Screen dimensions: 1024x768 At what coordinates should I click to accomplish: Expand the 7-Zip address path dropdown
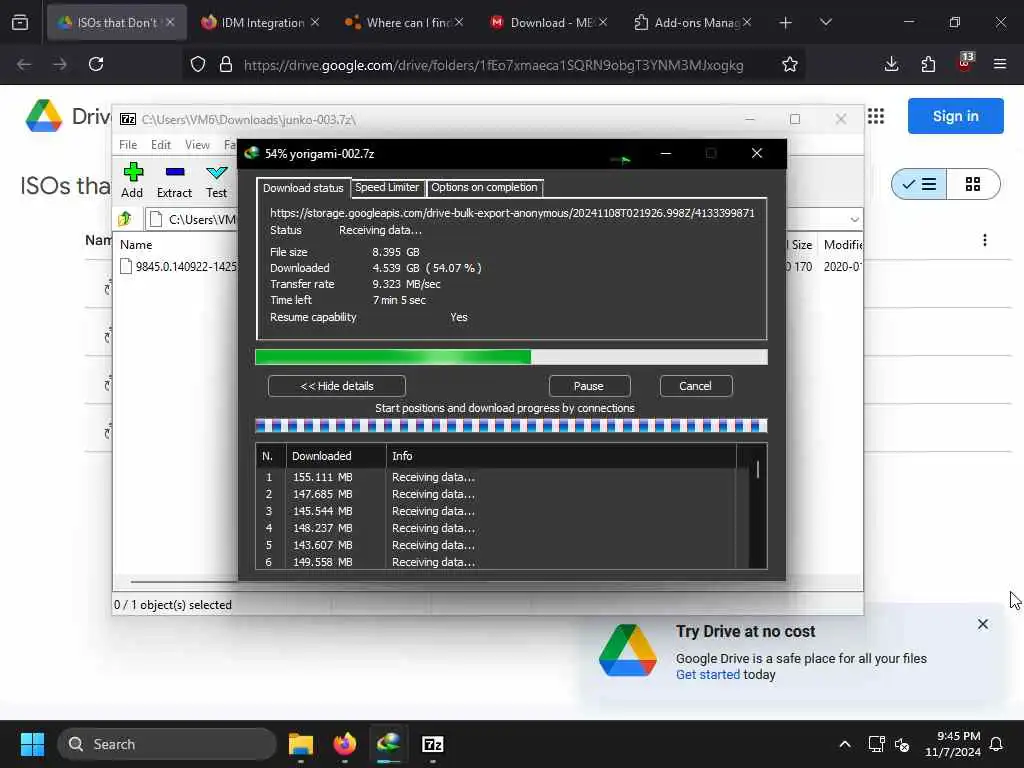(x=854, y=219)
